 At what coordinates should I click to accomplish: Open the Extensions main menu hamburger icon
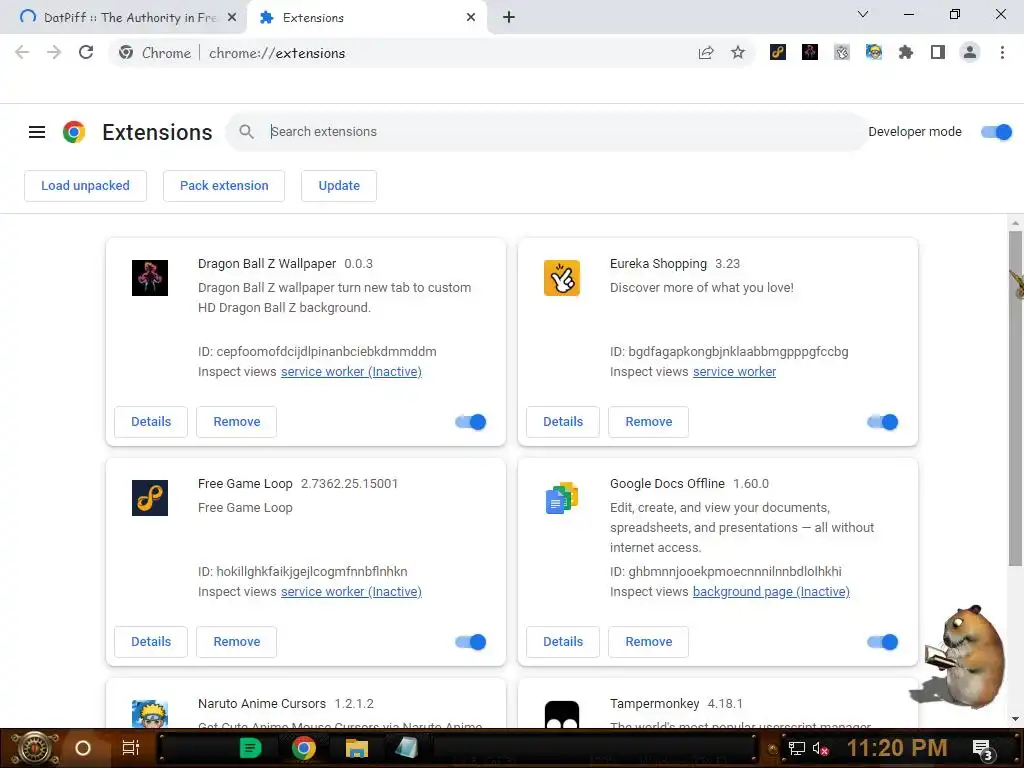coord(37,132)
